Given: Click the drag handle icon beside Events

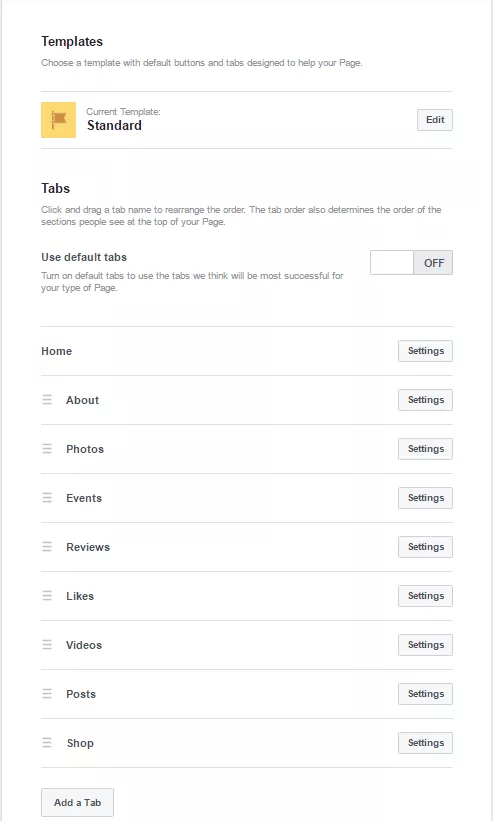Looking at the screenshot, I should [47, 498].
